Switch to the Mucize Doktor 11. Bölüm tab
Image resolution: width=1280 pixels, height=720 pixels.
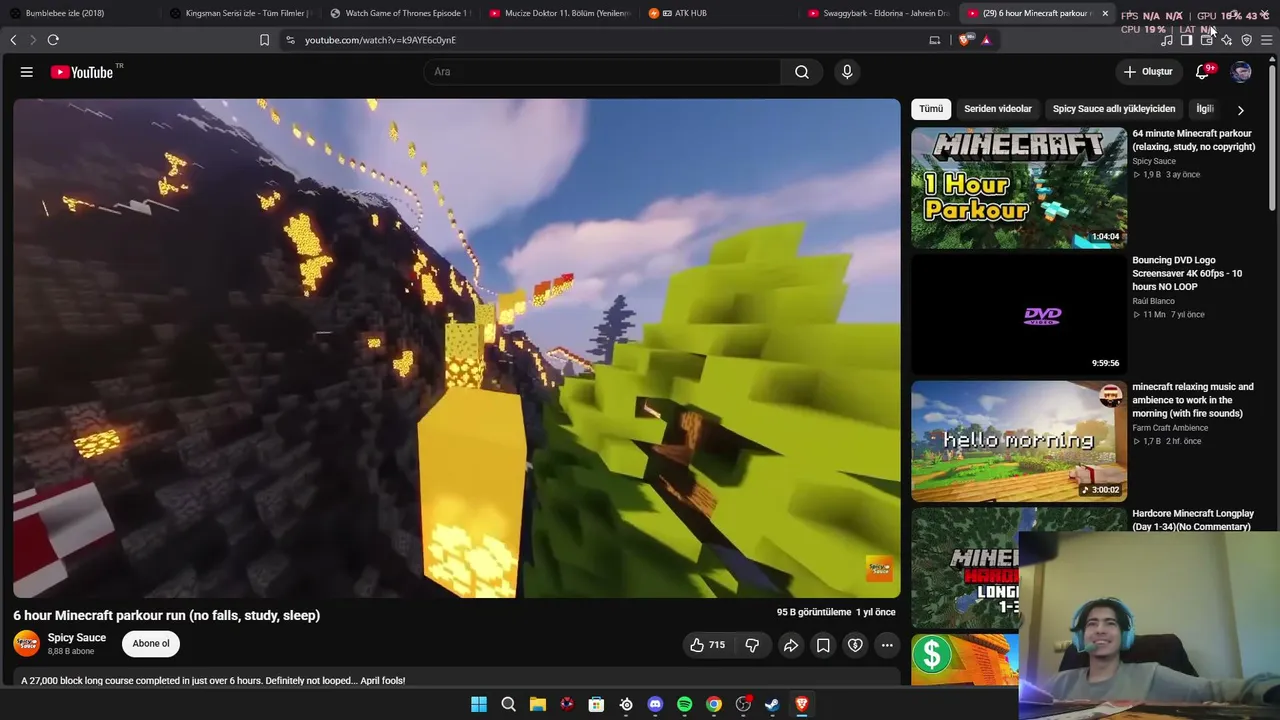(x=560, y=13)
